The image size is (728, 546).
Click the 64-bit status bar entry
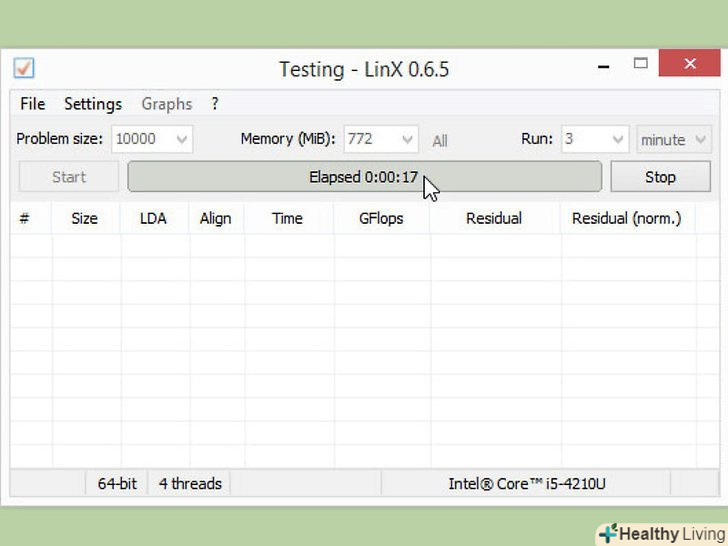point(117,484)
